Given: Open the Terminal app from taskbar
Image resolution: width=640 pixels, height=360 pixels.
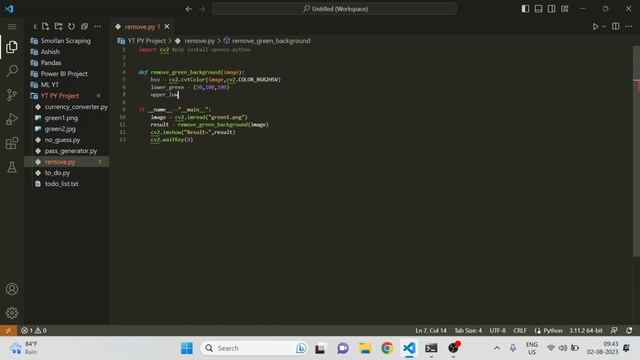Looking at the screenshot, I should click(431, 348).
